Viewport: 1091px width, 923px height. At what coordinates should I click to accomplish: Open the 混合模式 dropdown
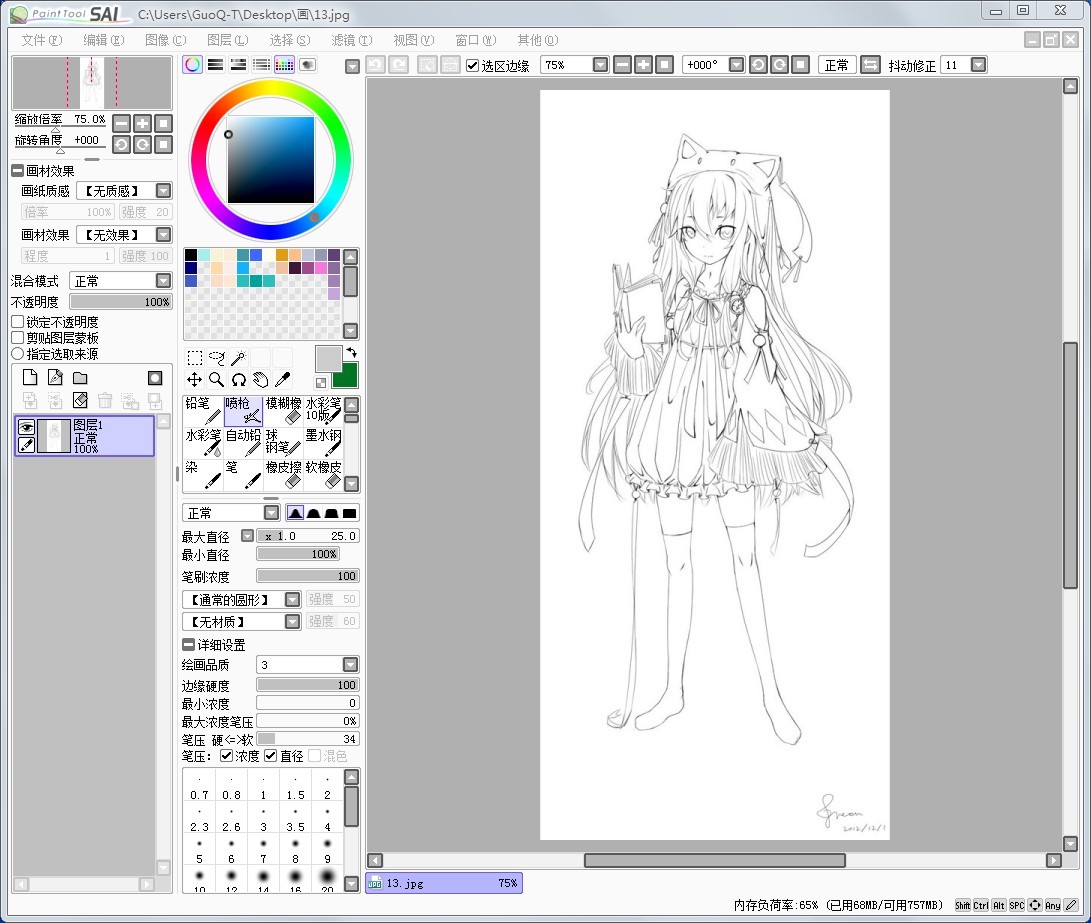[163, 281]
